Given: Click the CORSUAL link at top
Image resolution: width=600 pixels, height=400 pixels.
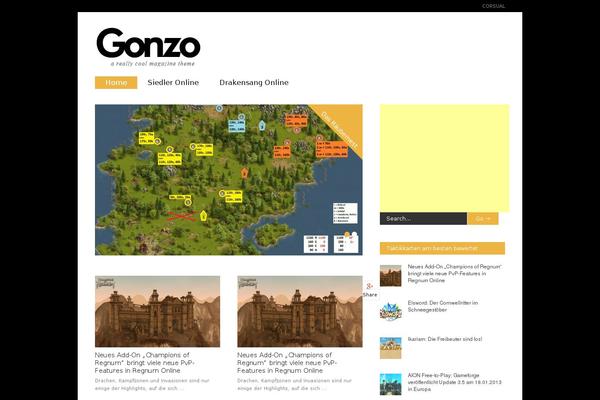Looking at the screenshot, I should click(x=493, y=6).
